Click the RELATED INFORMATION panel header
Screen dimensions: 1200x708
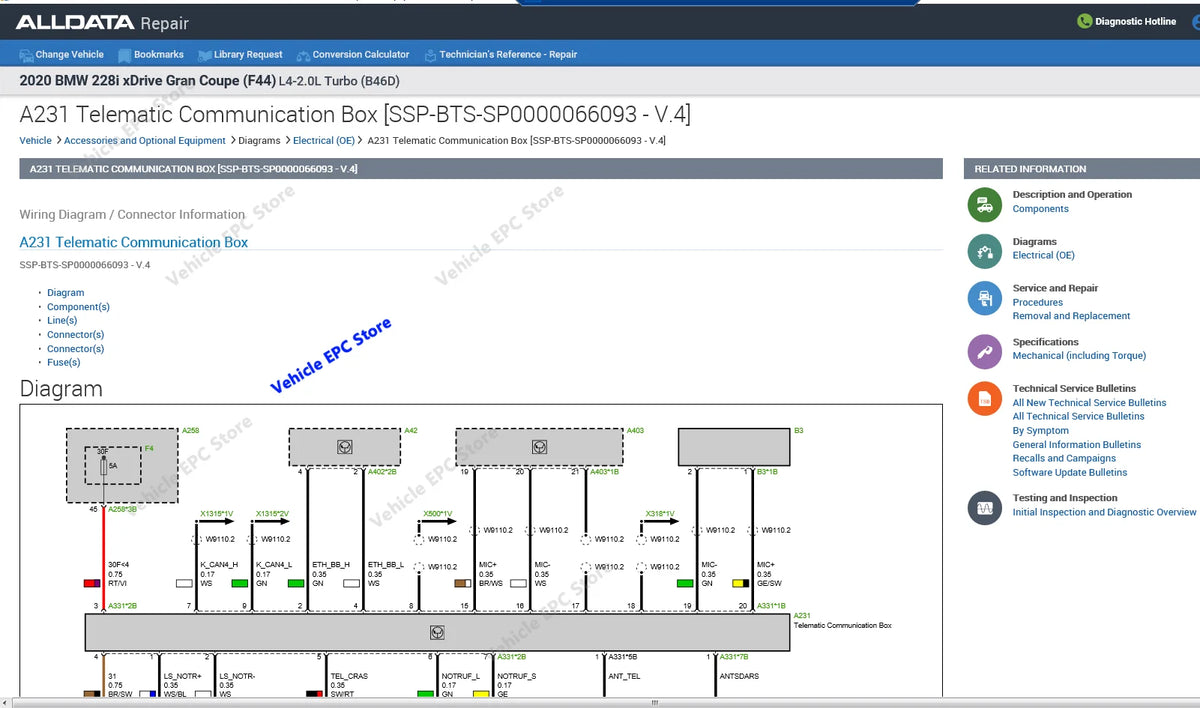tap(1081, 169)
